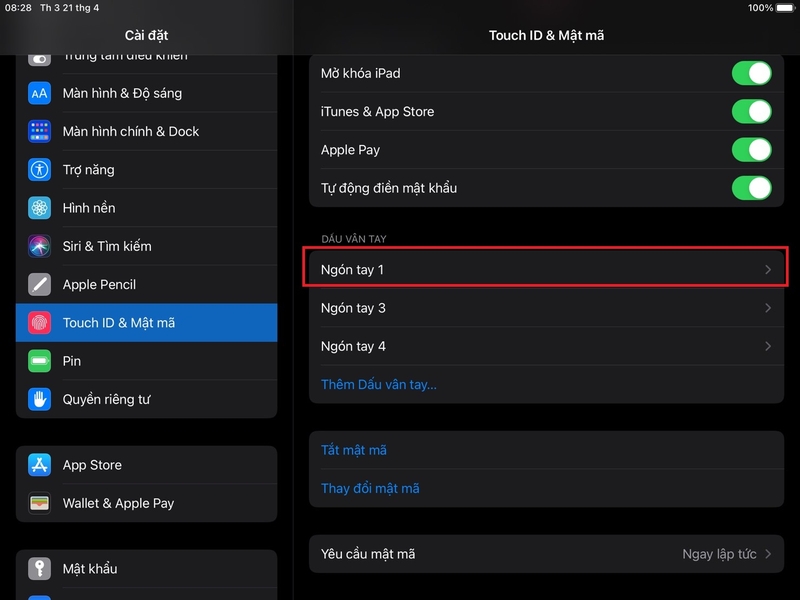Tap Tắt mật mã

[x=354, y=450]
